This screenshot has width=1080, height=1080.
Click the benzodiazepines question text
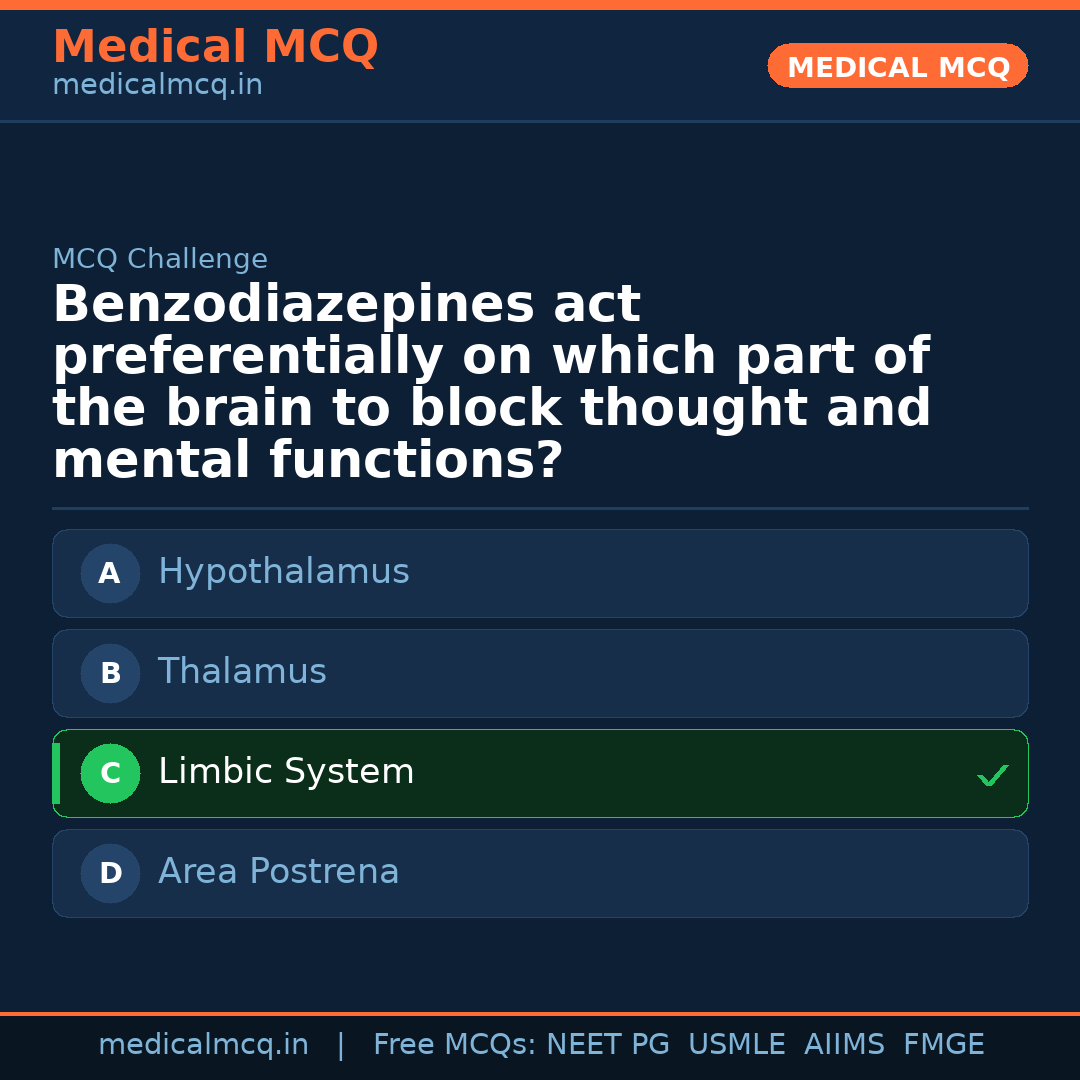pyautogui.click(x=491, y=382)
